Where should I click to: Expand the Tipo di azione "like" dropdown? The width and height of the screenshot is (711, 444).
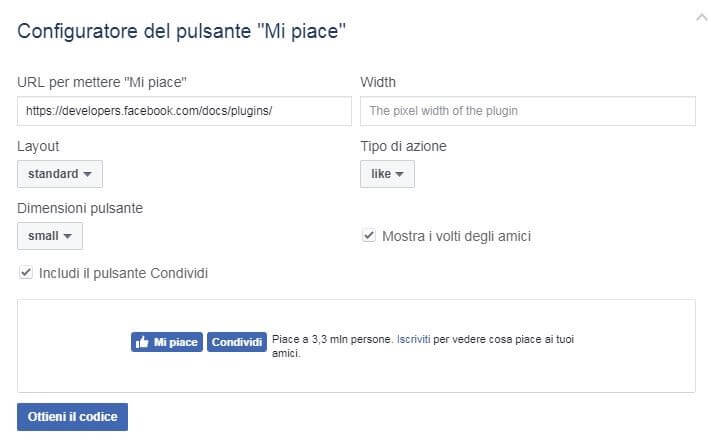(387, 174)
